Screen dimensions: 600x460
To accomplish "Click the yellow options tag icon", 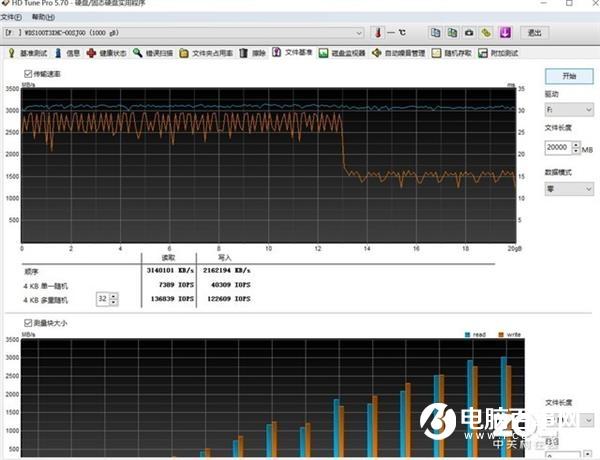I will [x=486, y=33].
